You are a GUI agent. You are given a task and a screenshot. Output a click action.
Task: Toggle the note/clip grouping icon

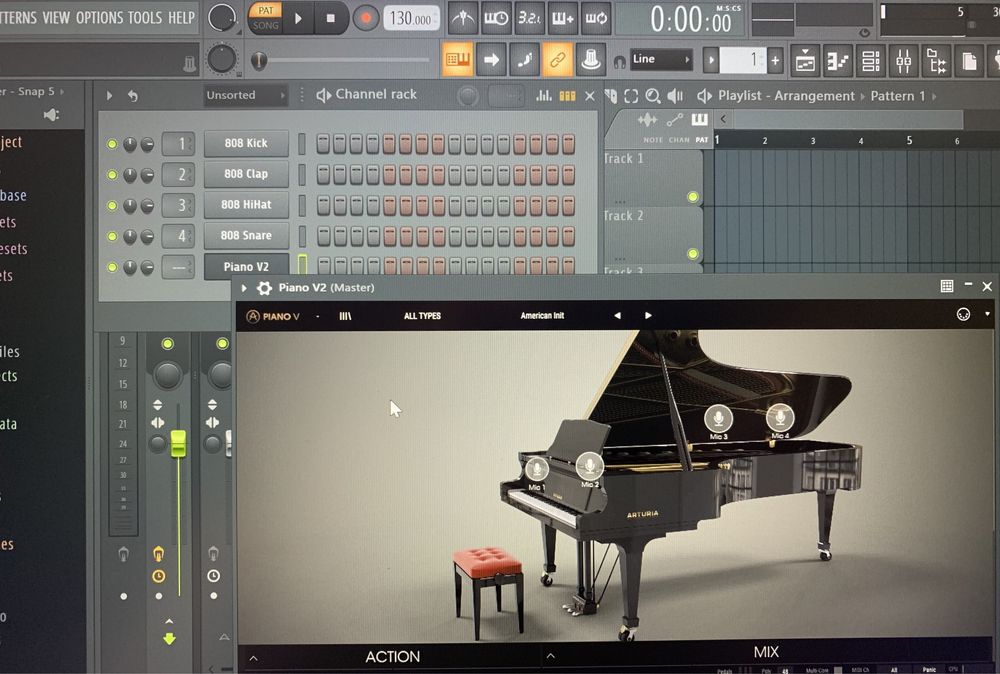click(524, 60)
